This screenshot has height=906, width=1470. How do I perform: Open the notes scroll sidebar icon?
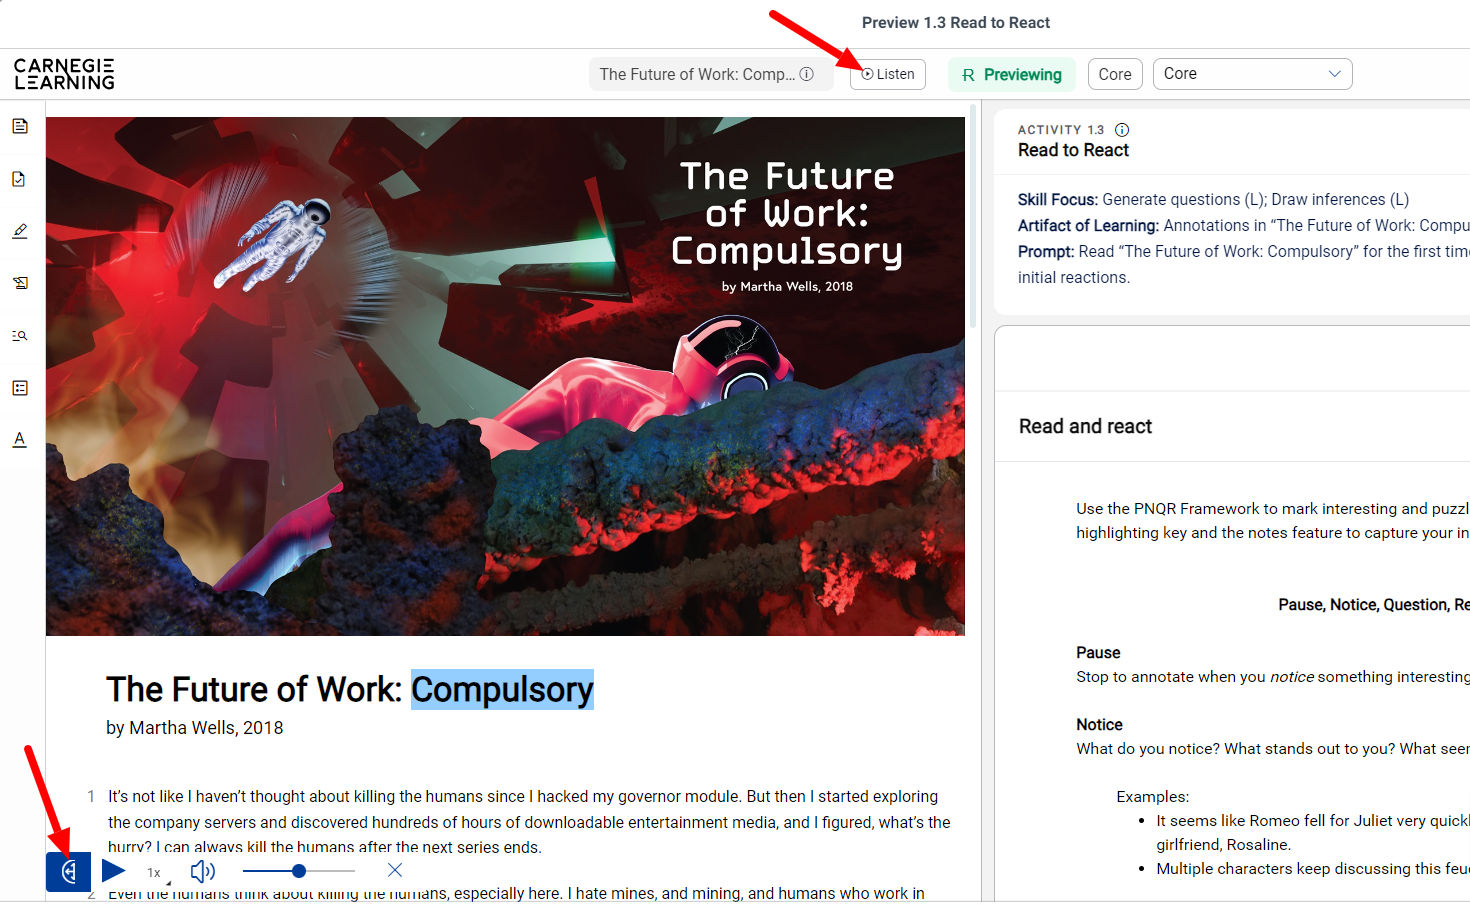20,283
